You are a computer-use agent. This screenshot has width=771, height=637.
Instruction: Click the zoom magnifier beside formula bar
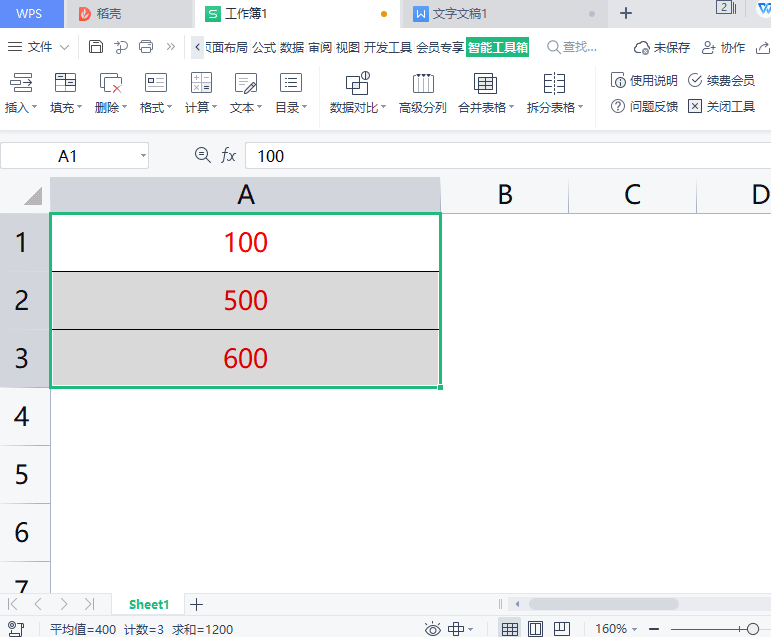(x=202, y=155)
